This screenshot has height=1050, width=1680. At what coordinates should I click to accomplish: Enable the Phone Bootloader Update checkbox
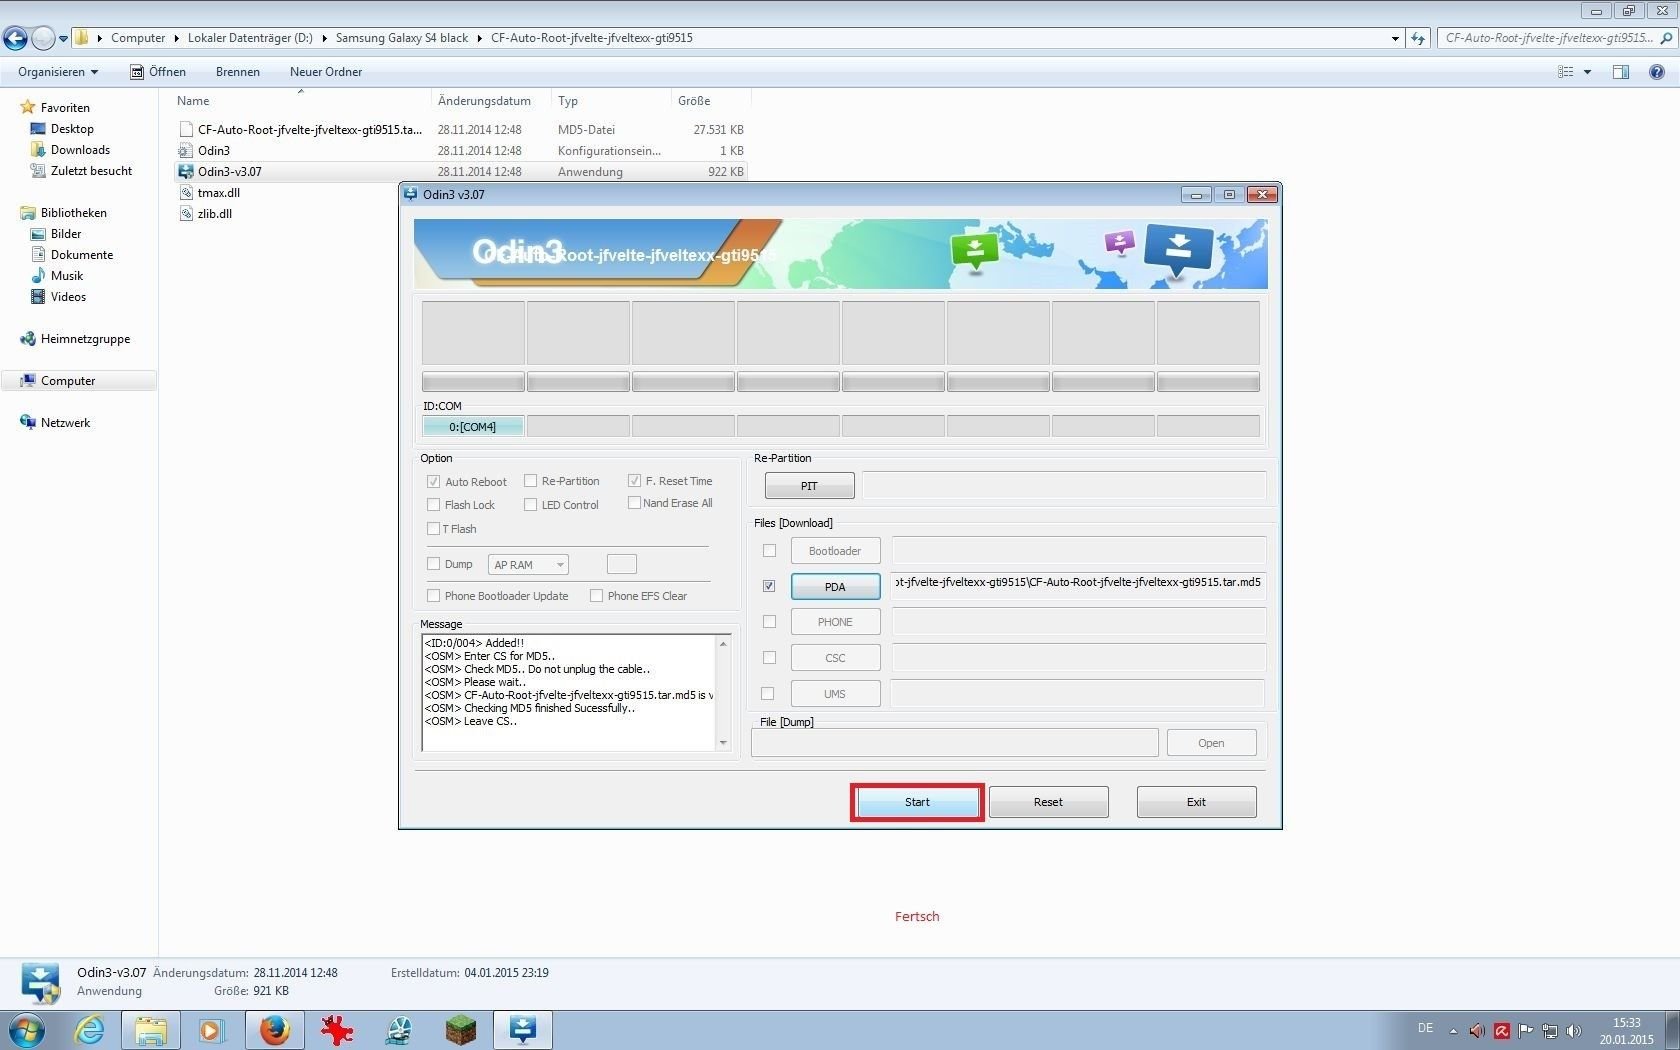tap(434, 596)
